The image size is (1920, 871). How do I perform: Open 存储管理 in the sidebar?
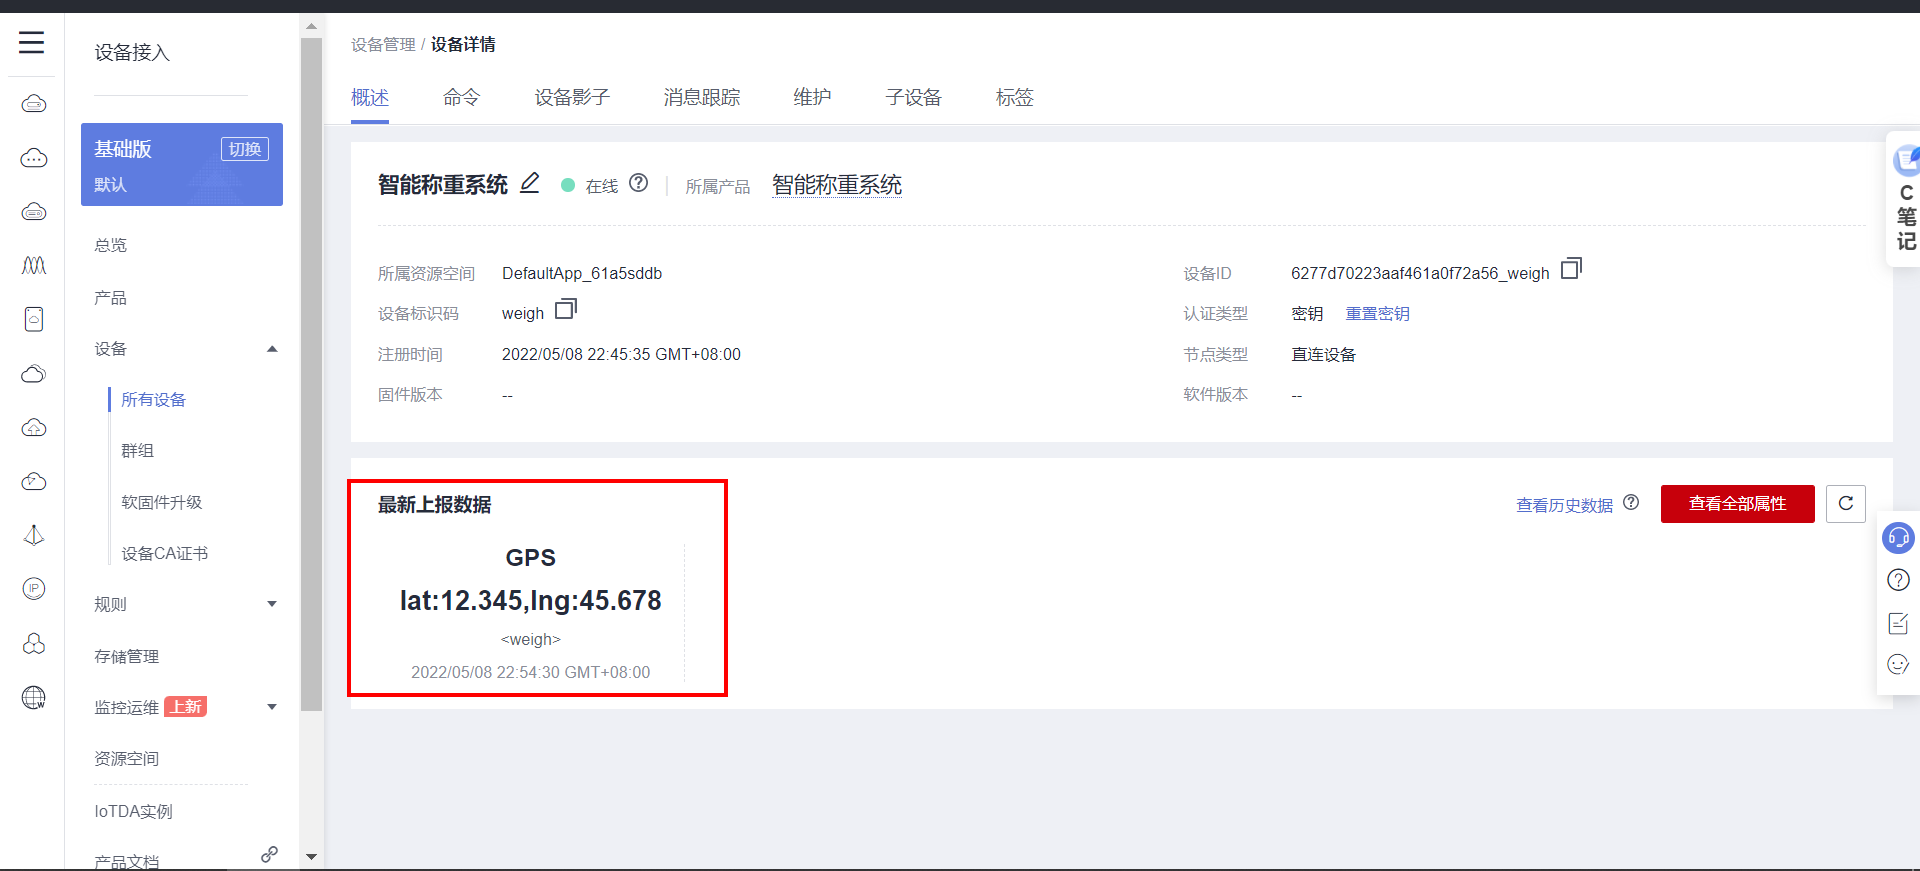pyautogui.click(x=127, y=656)
